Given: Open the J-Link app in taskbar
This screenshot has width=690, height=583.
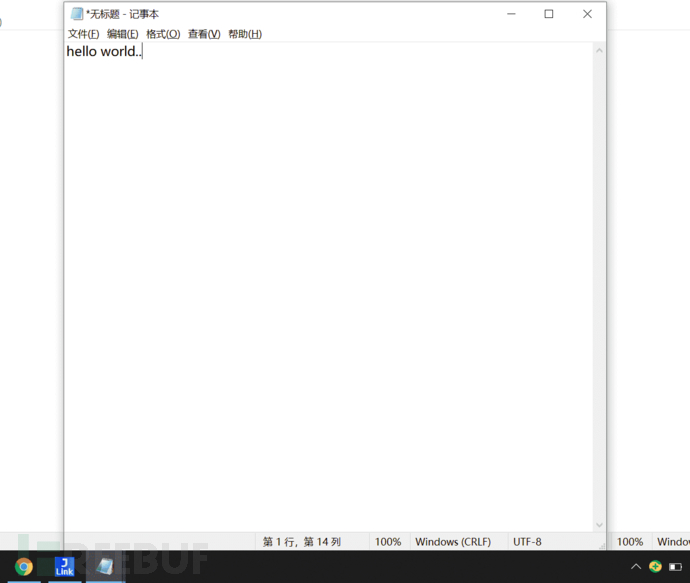Looking at the screenshot, I should 64,567.
